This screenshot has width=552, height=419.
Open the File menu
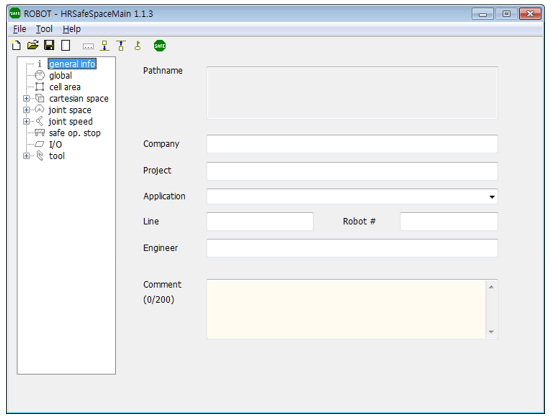coord(20,29)
